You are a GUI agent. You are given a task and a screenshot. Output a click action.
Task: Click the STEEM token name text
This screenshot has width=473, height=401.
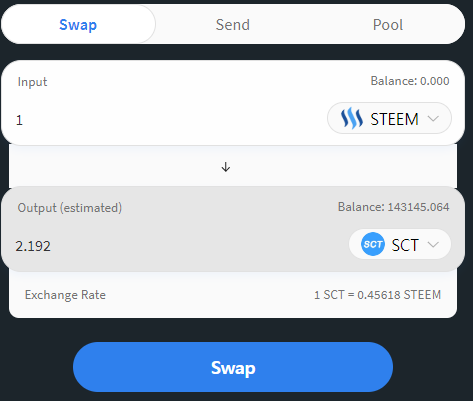[394, 119]
